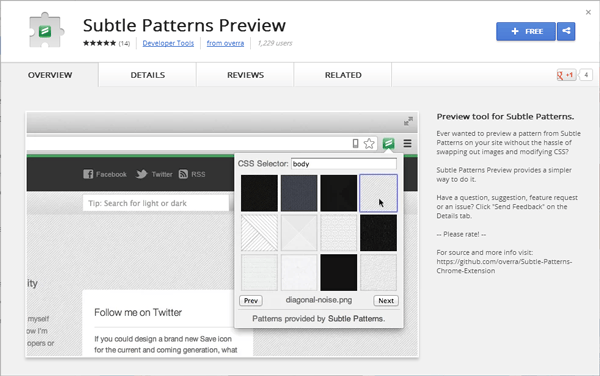The height and width of the screenshot is (376, 600).
Task: Click the five-star rating
Action: [x=99, y=43]
